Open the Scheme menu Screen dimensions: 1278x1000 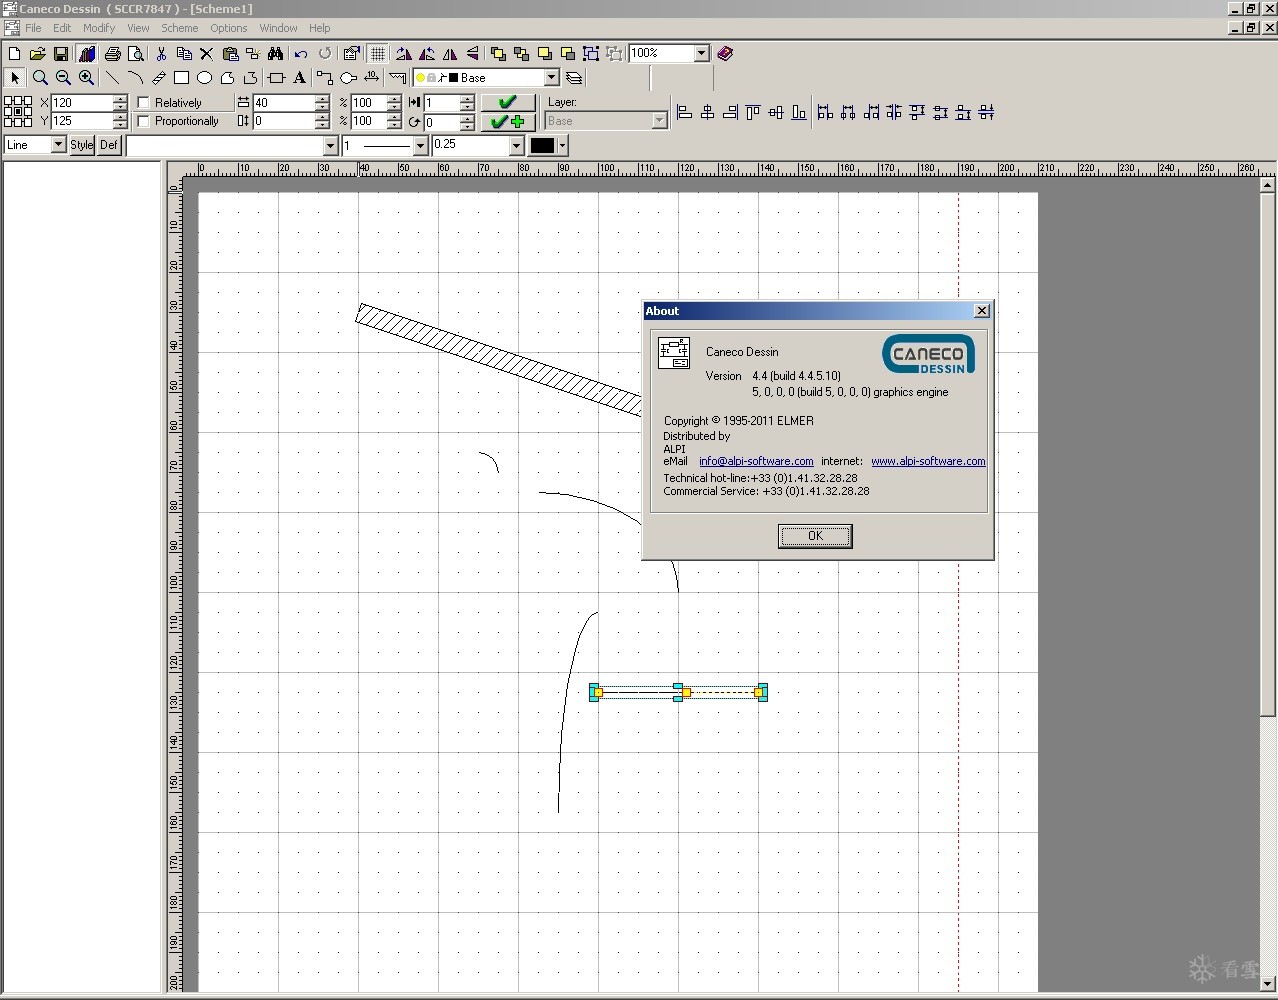180,28
